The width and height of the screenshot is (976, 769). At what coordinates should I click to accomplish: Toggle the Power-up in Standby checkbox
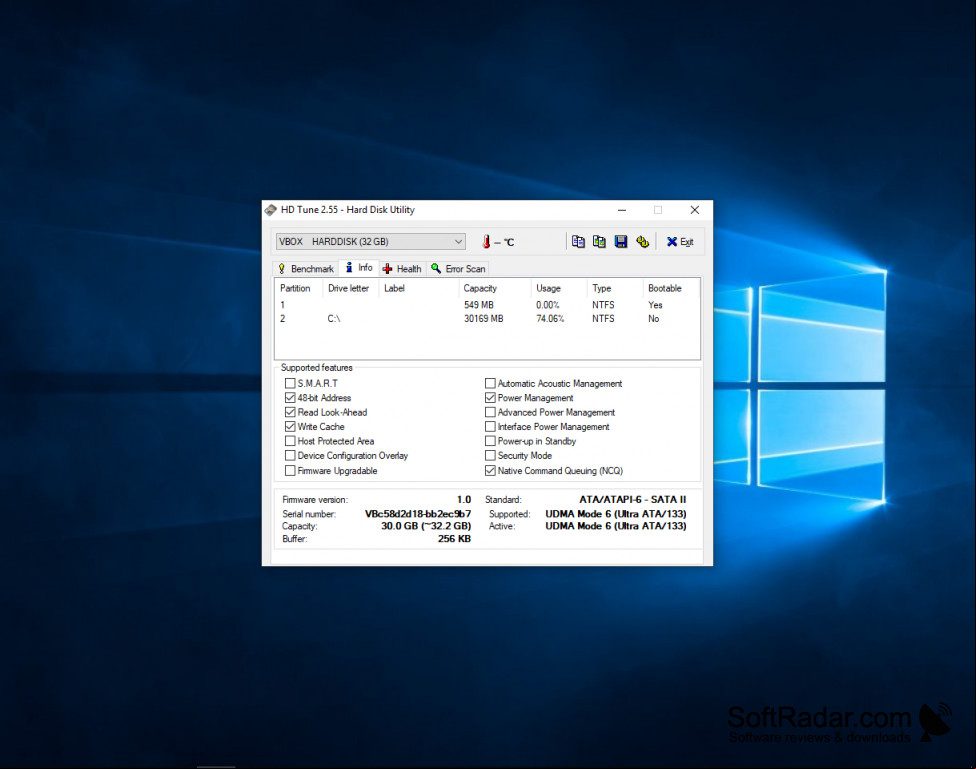click(x=490, y=441)
